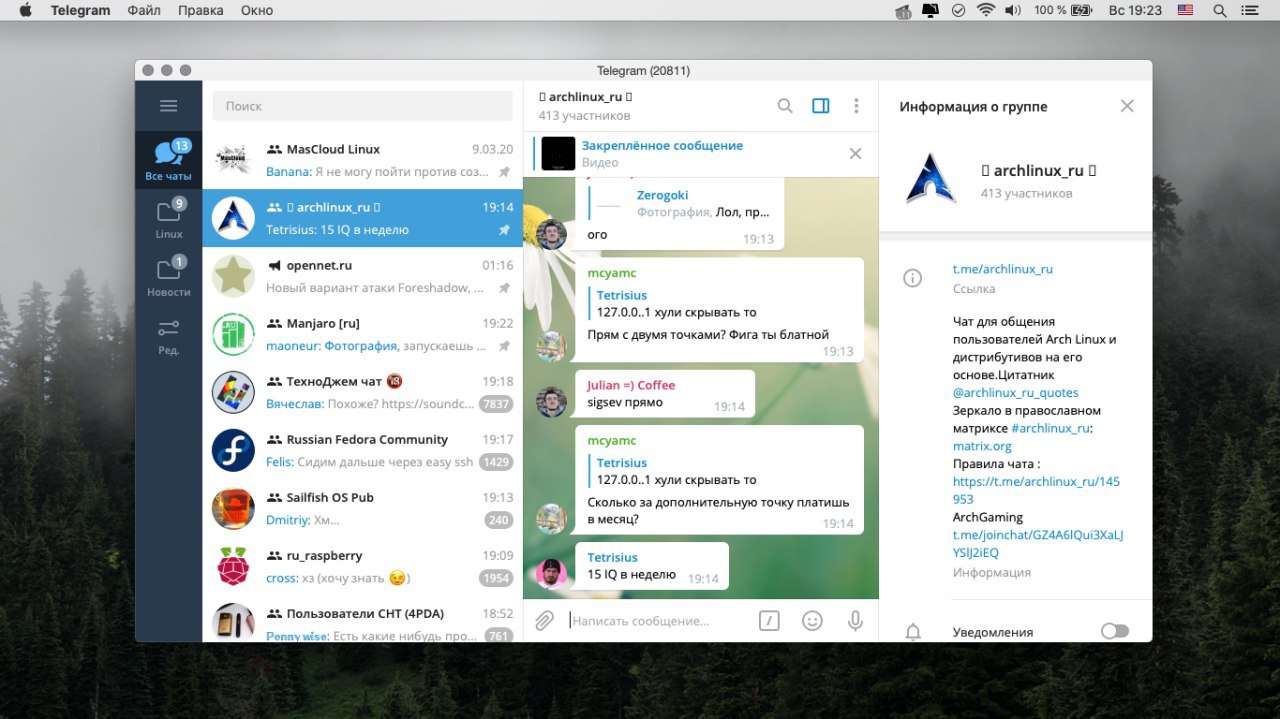The width and height of the screenshot is (1280, 719).
Task: Open the ТехноДжем чат conversation
Action: pos(363,392)
